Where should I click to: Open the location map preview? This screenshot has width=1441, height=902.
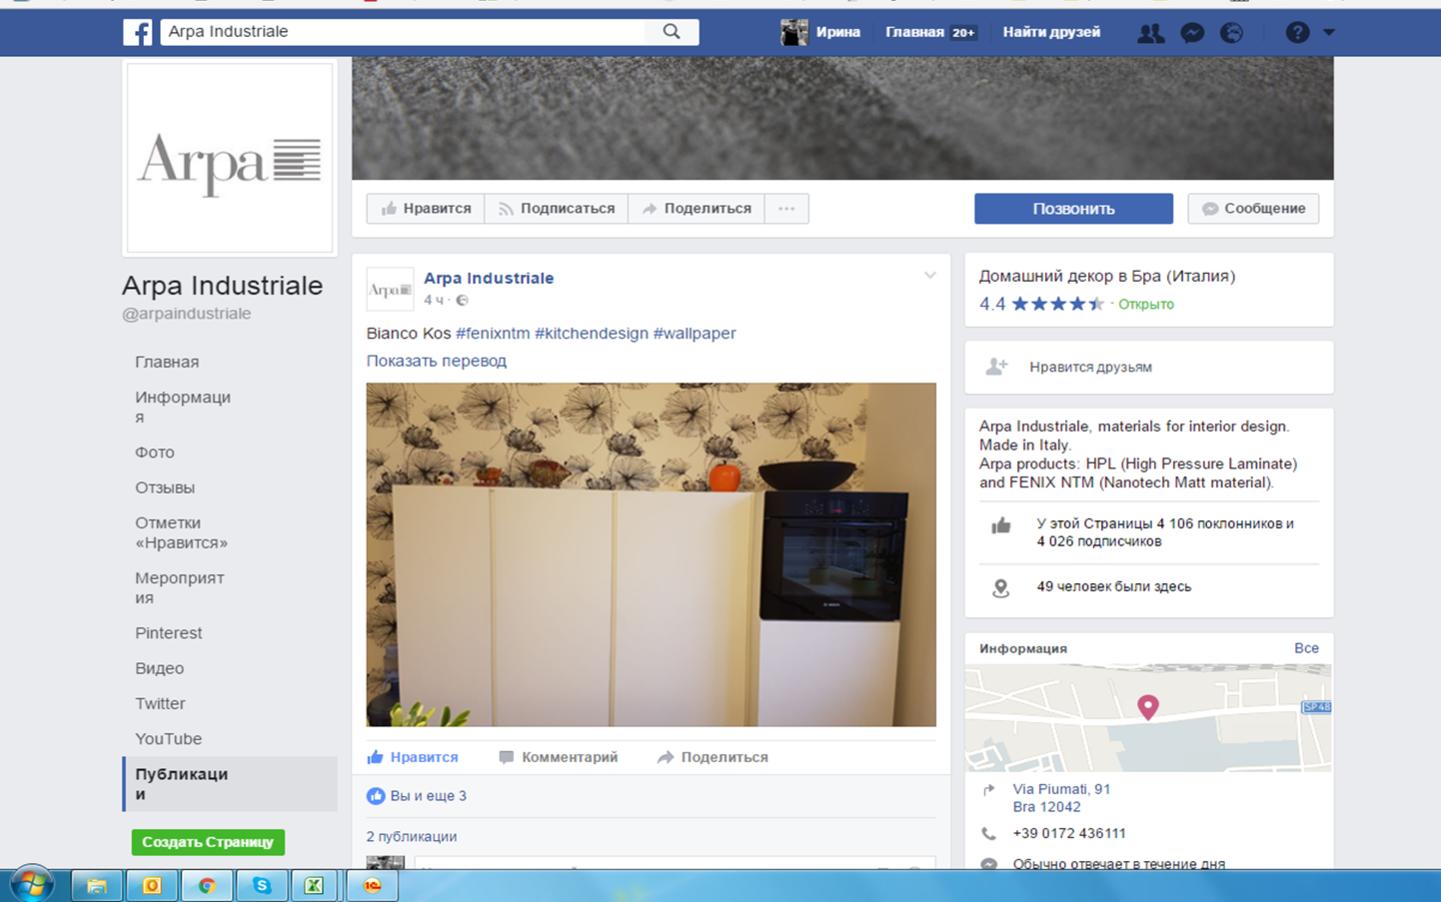point(1148,718)
